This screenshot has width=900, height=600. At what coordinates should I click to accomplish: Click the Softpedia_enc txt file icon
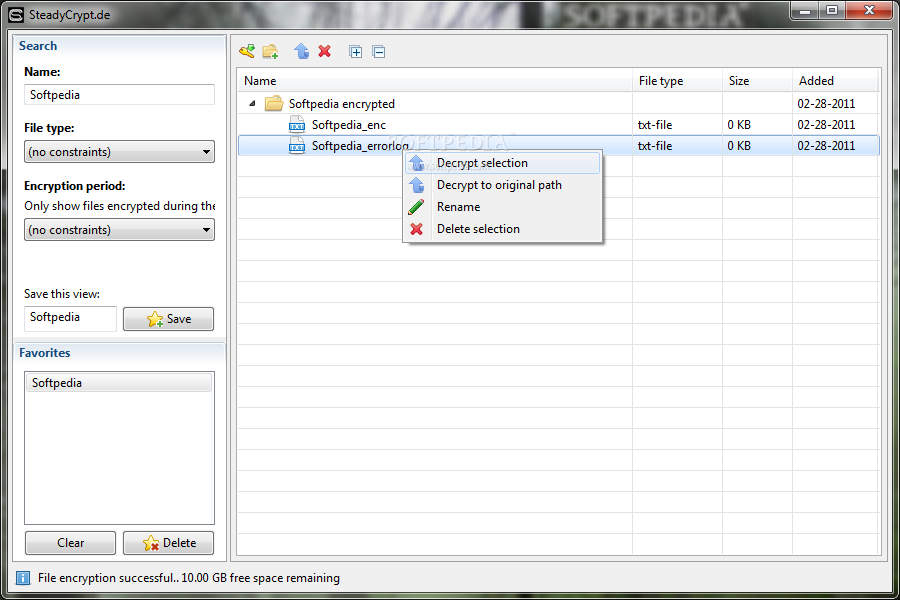pyautogui.click(x=297, y=125)
